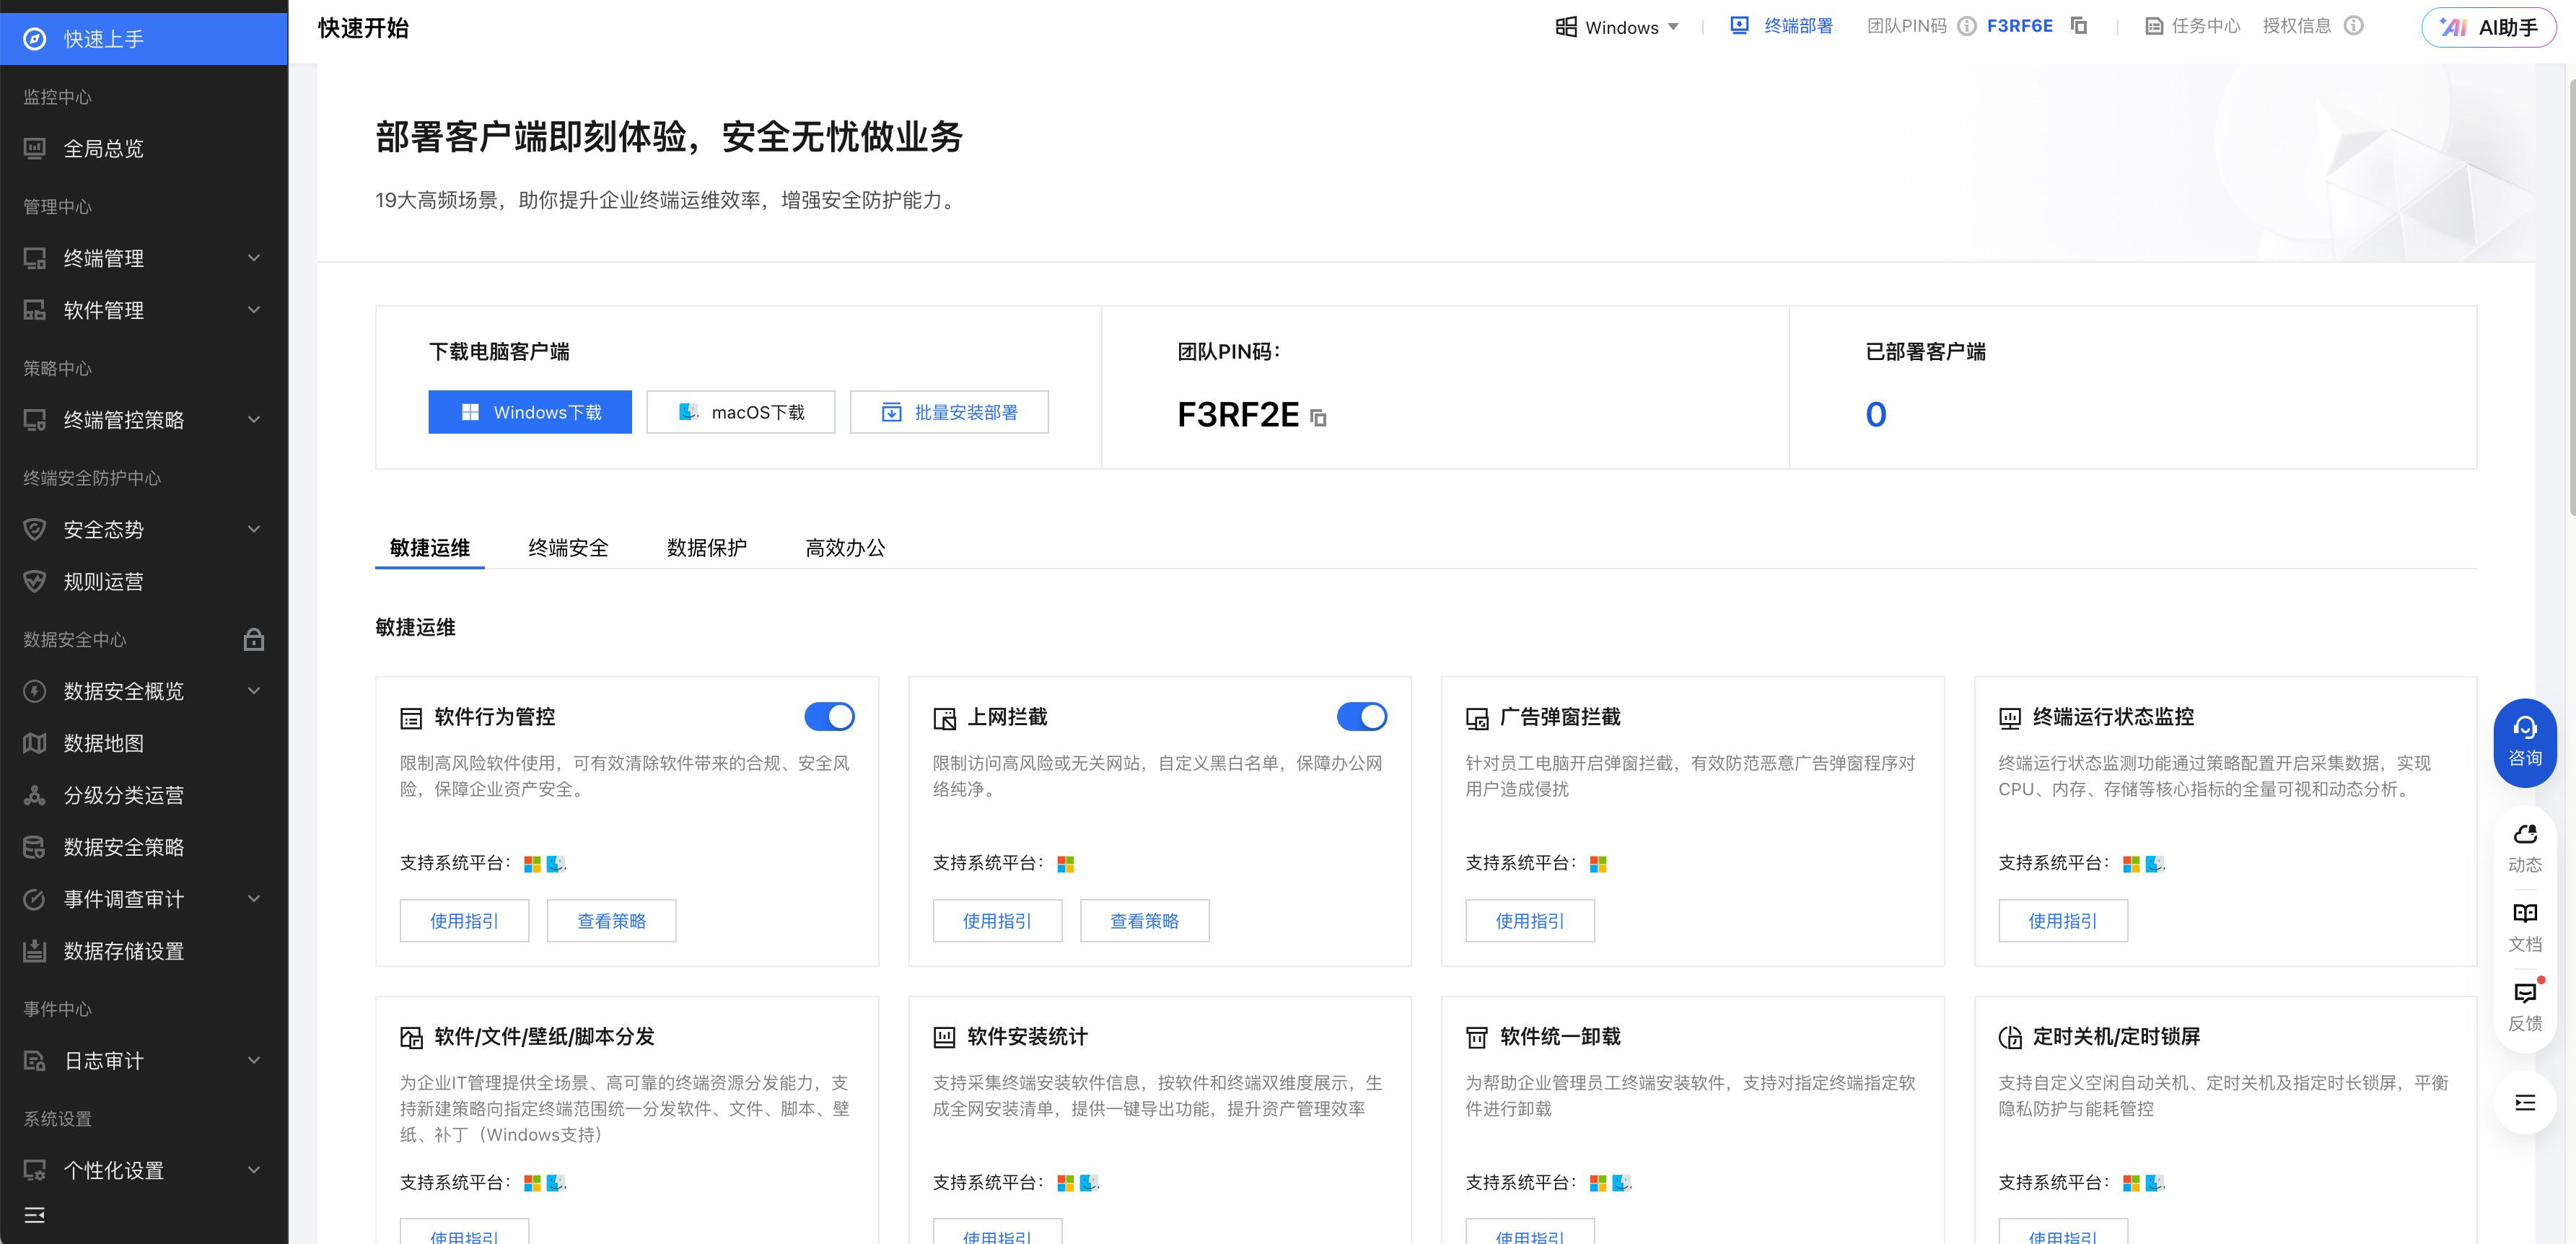Click 查看策略 under 上网拦截
This screenshot has width=2576, height=1244.
point(1144,920)
